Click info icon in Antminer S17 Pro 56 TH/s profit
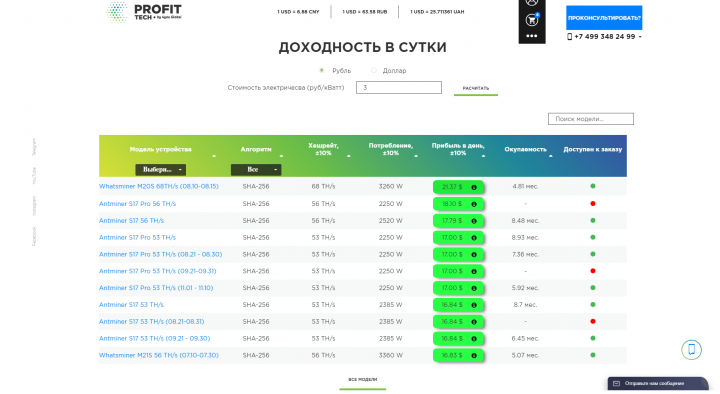 point(474,204)
